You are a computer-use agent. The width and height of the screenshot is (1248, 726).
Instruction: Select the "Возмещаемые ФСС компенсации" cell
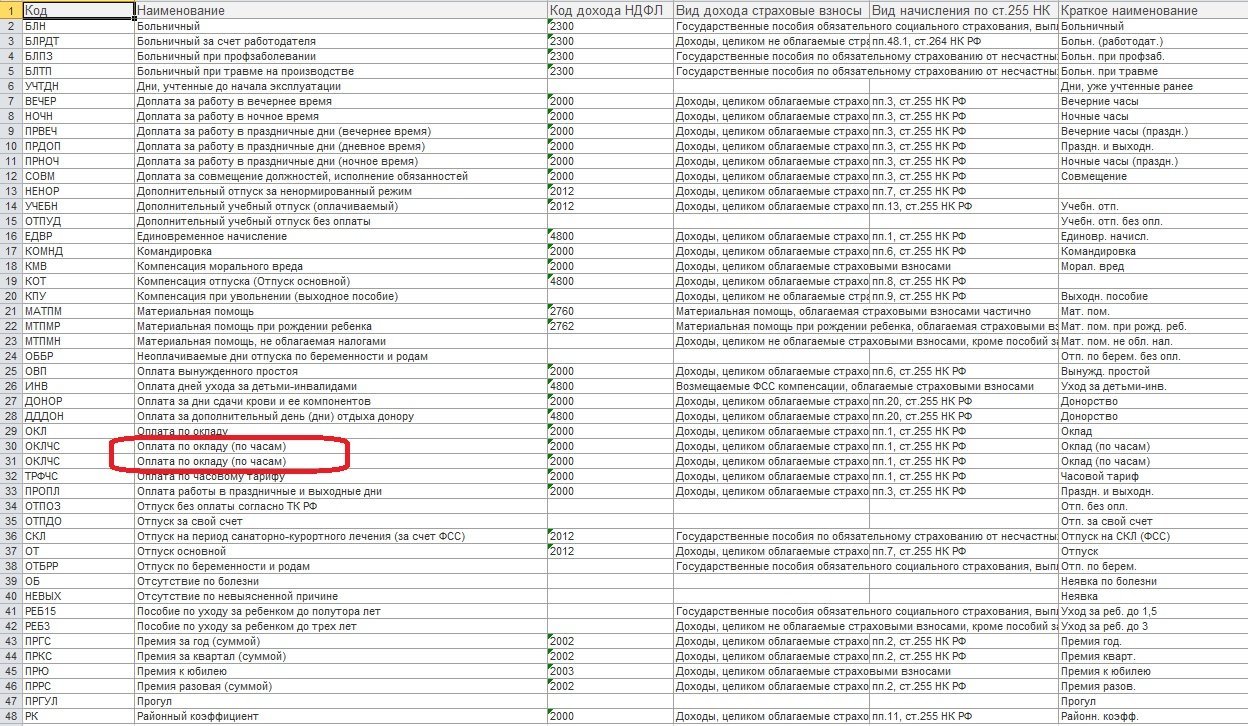click(770, 386)
